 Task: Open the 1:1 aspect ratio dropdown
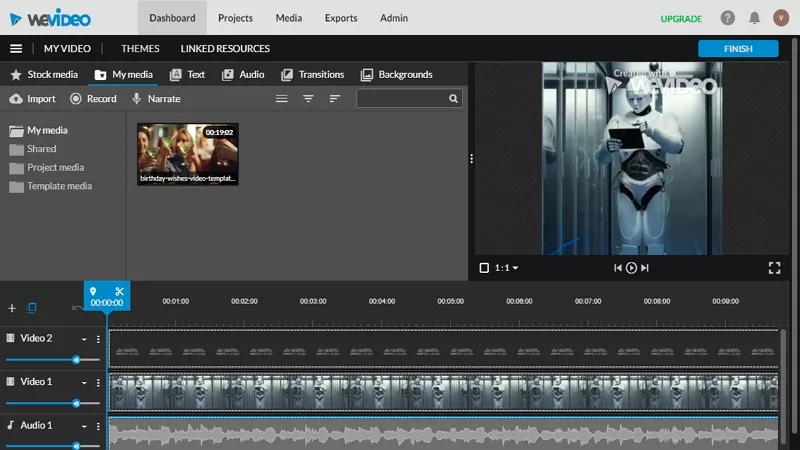[507, 268]
